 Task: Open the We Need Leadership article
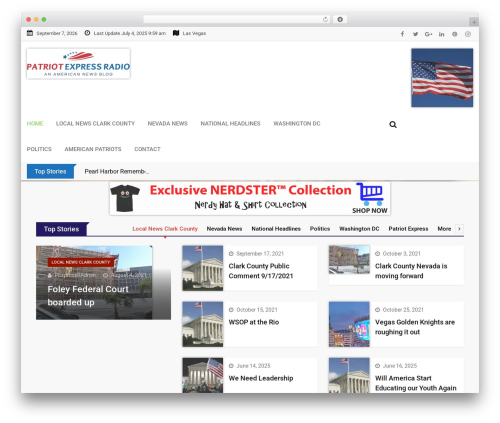point(261,378)
